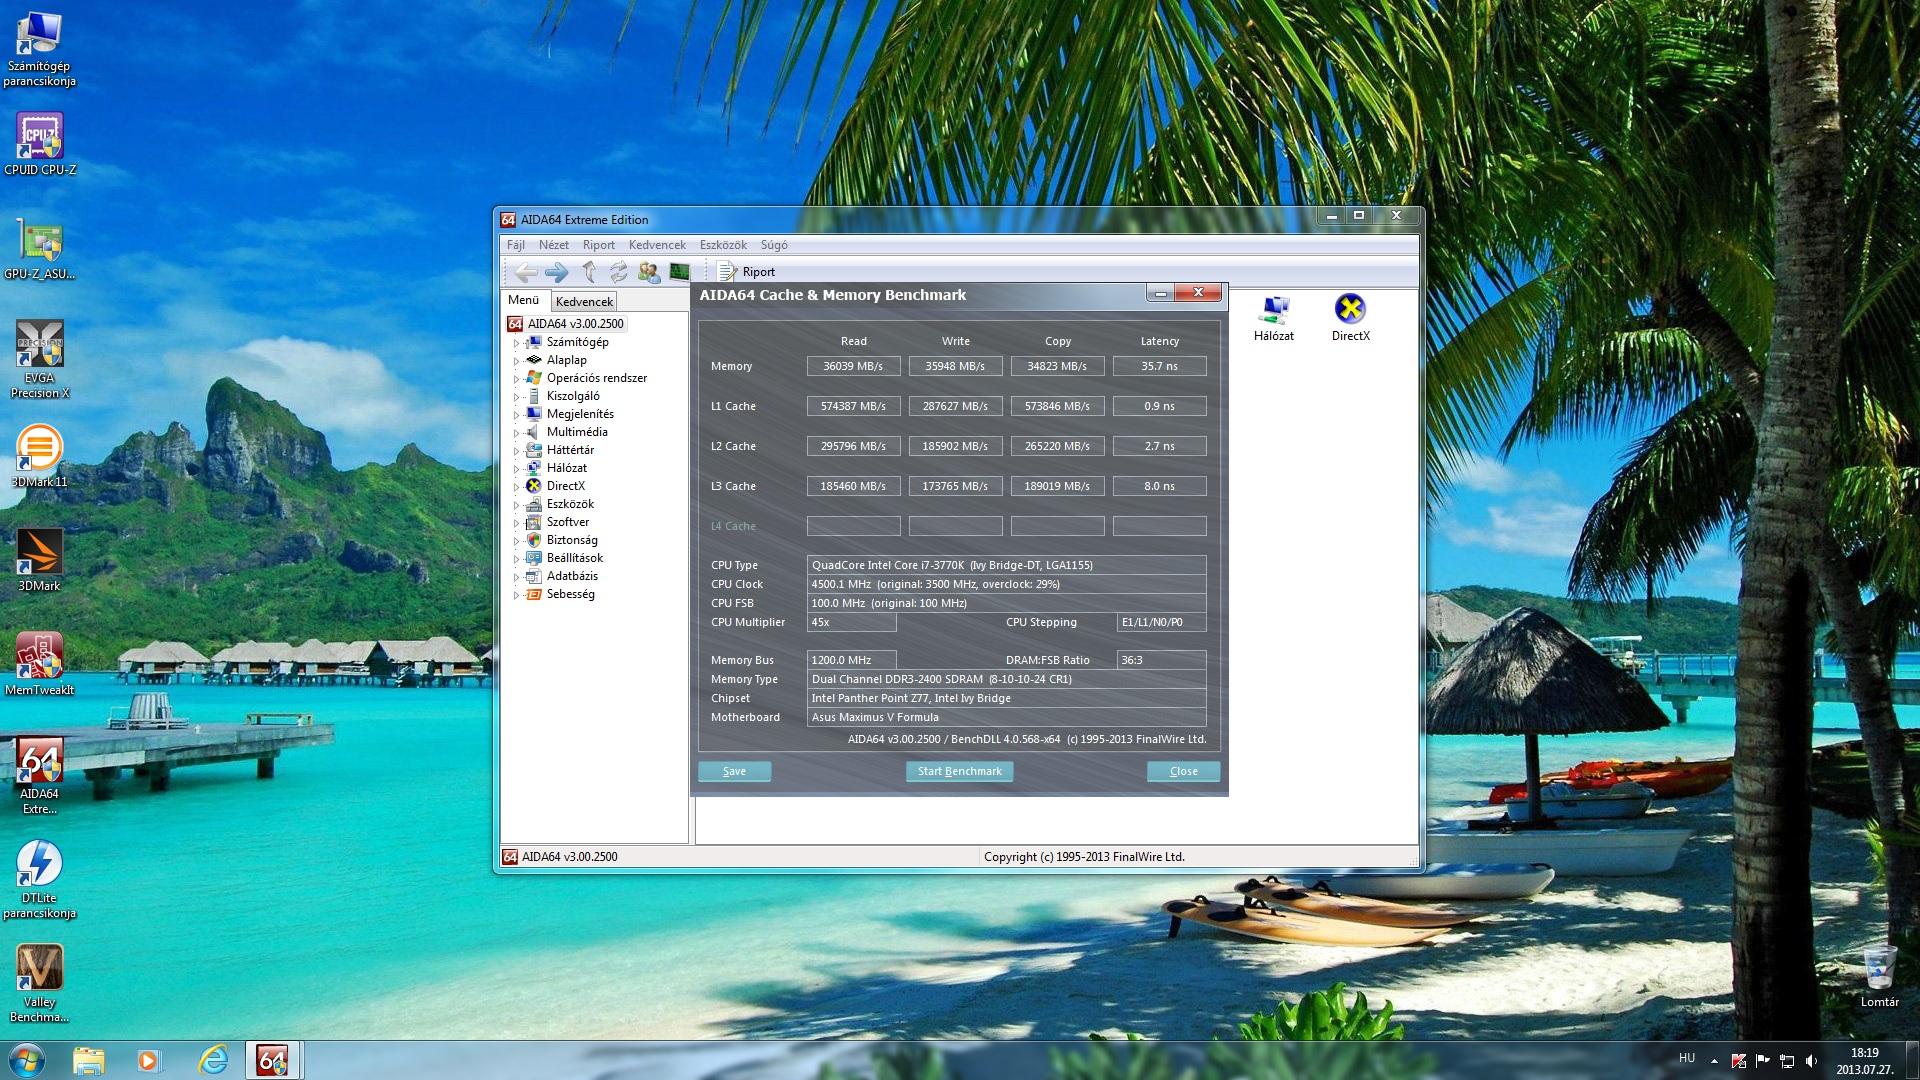The image size is (1920, 1080).
Task: Click the users toolbar icon in AIDA64
Action: (649, 272)
